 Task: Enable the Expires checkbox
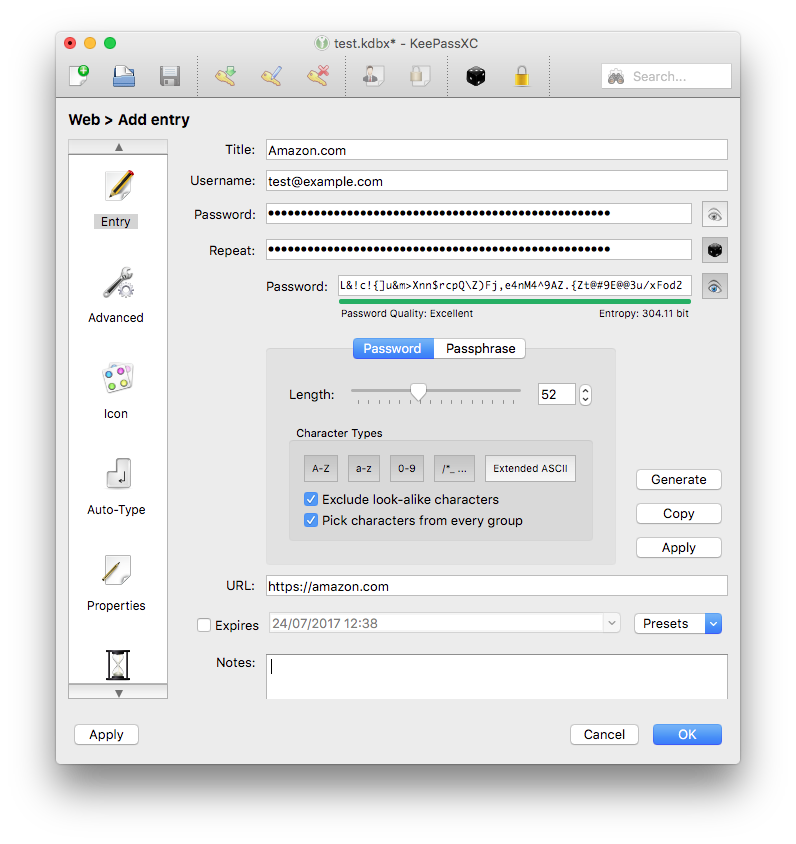pyautogui.click(x=203, y=625)
